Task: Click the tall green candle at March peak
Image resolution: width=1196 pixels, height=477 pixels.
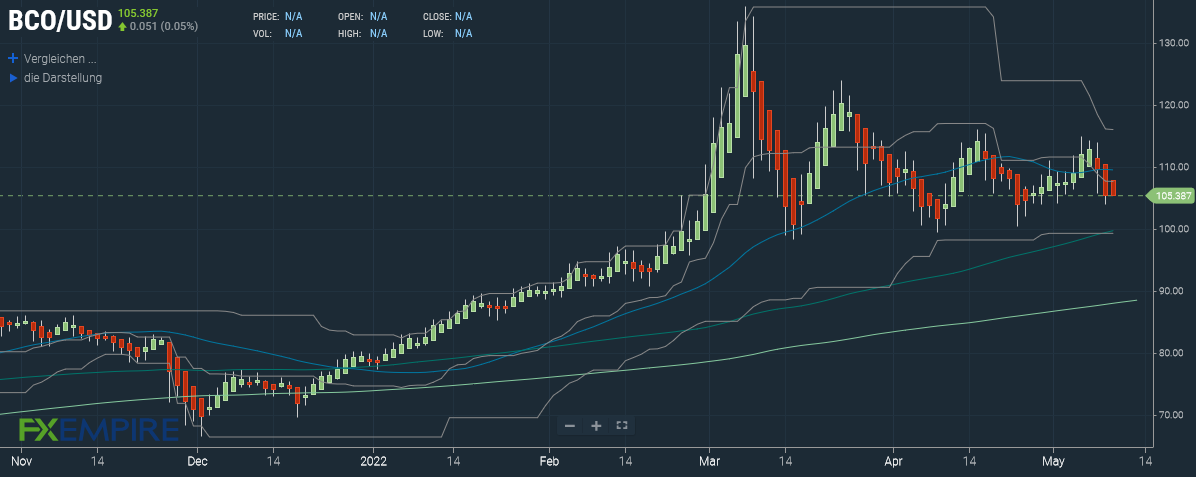Action: 745,70
